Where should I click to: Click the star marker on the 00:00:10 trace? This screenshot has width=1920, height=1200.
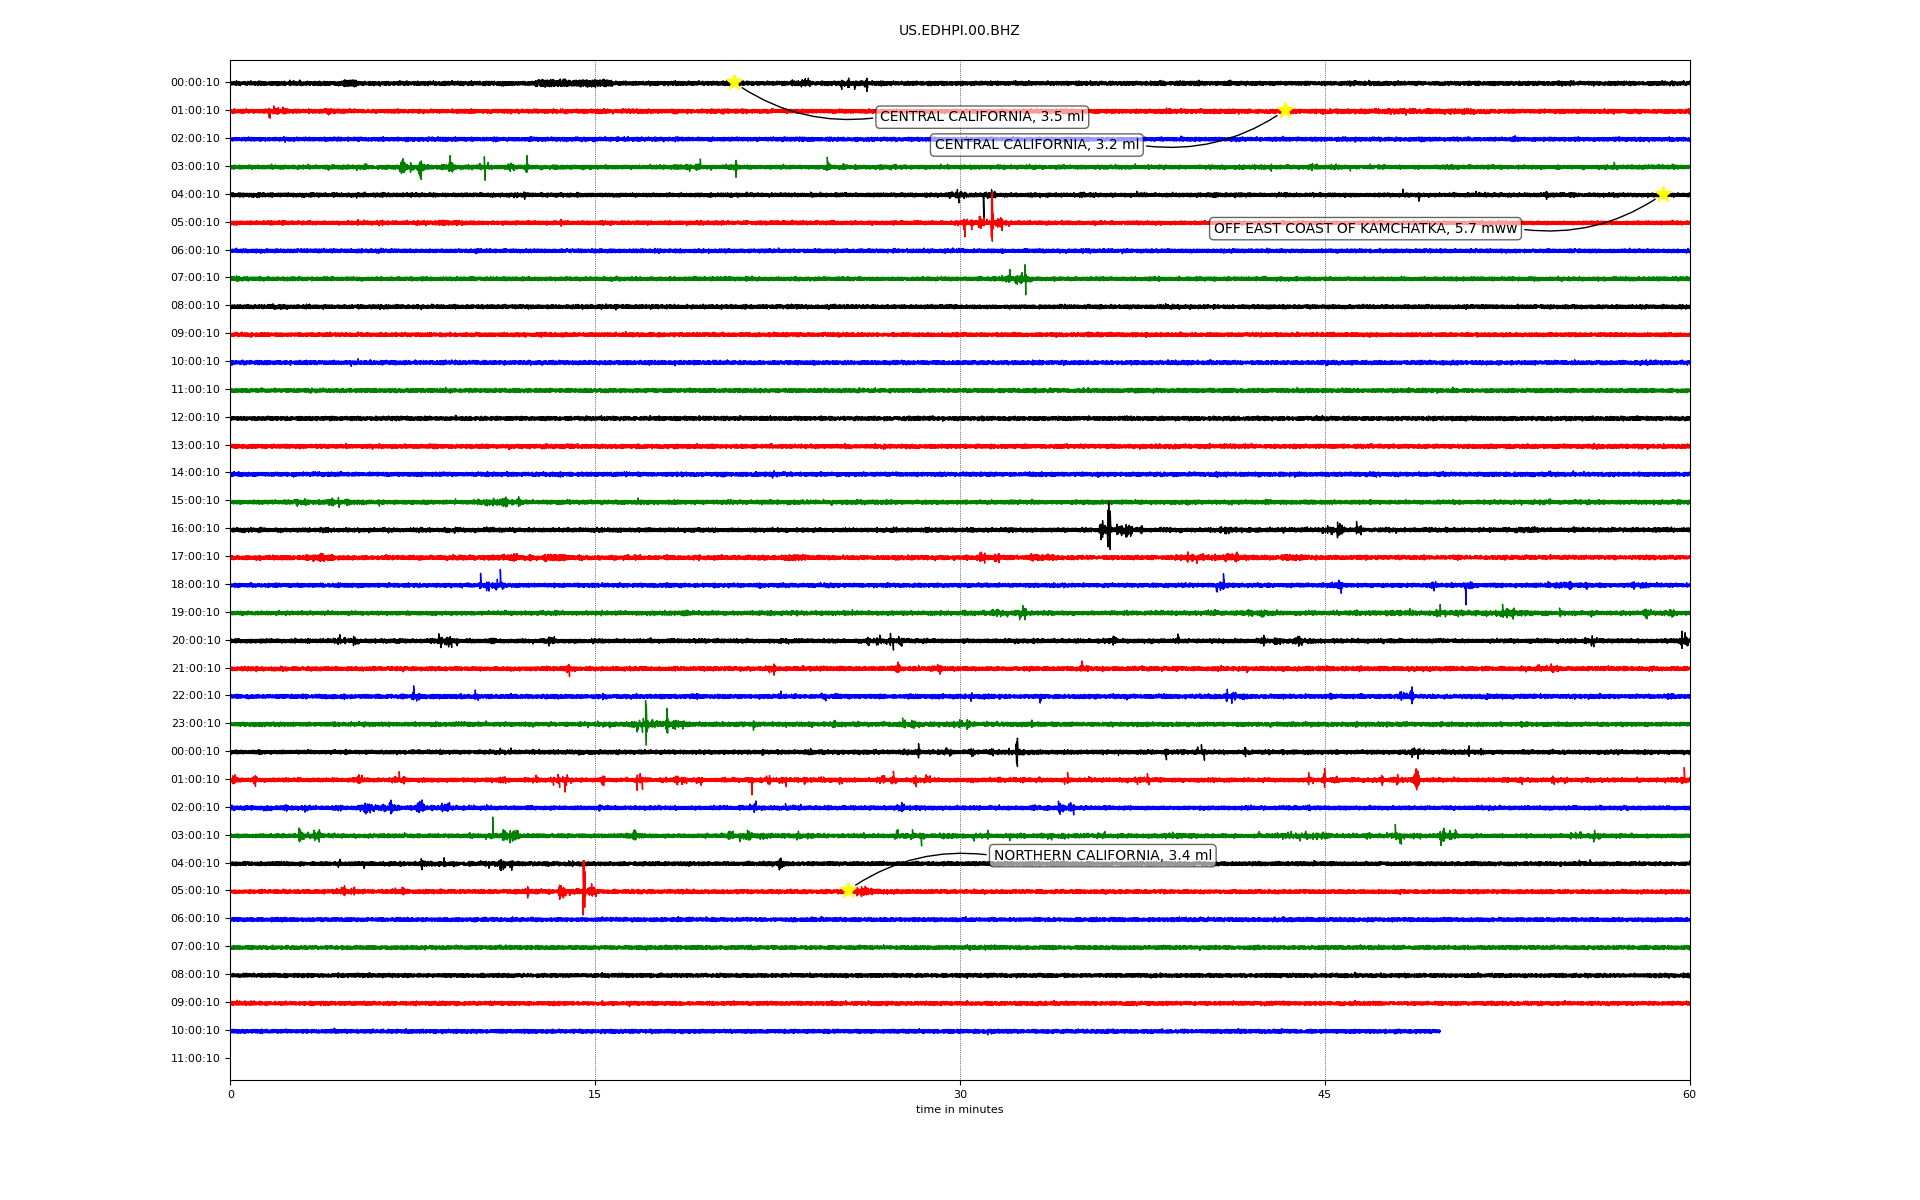[734, 82]
